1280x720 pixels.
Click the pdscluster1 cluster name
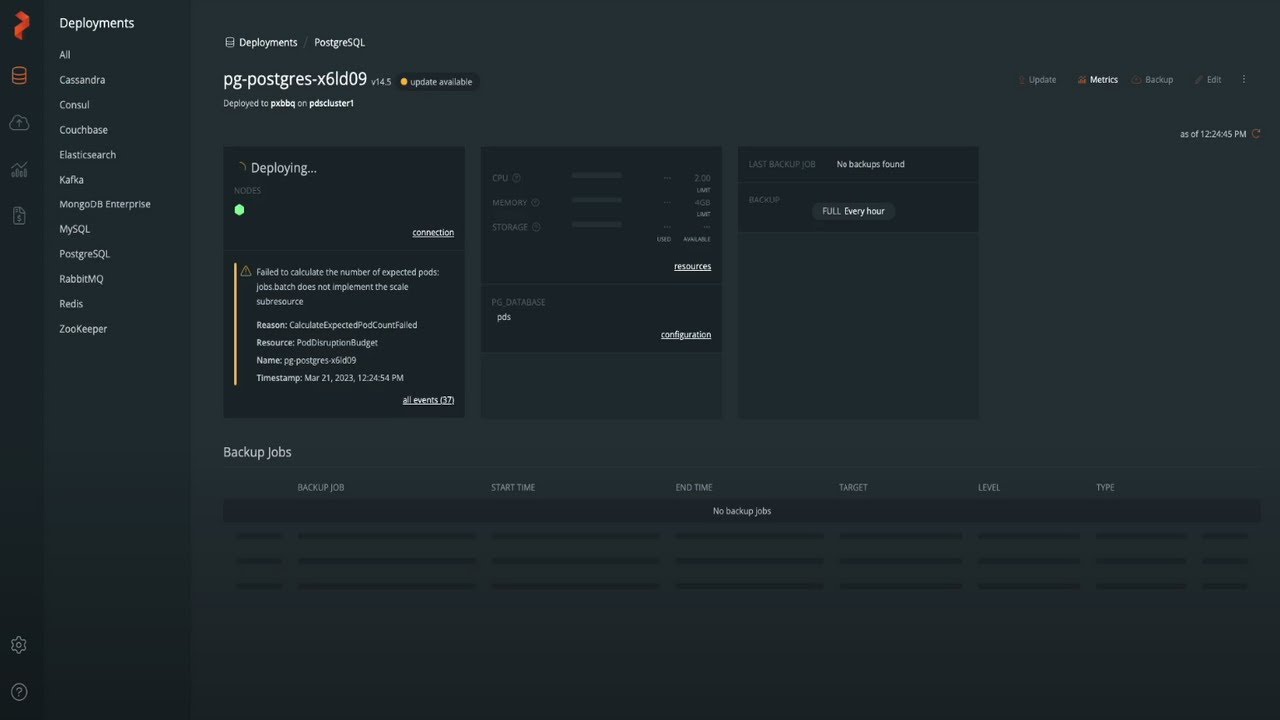pos(332,103)
